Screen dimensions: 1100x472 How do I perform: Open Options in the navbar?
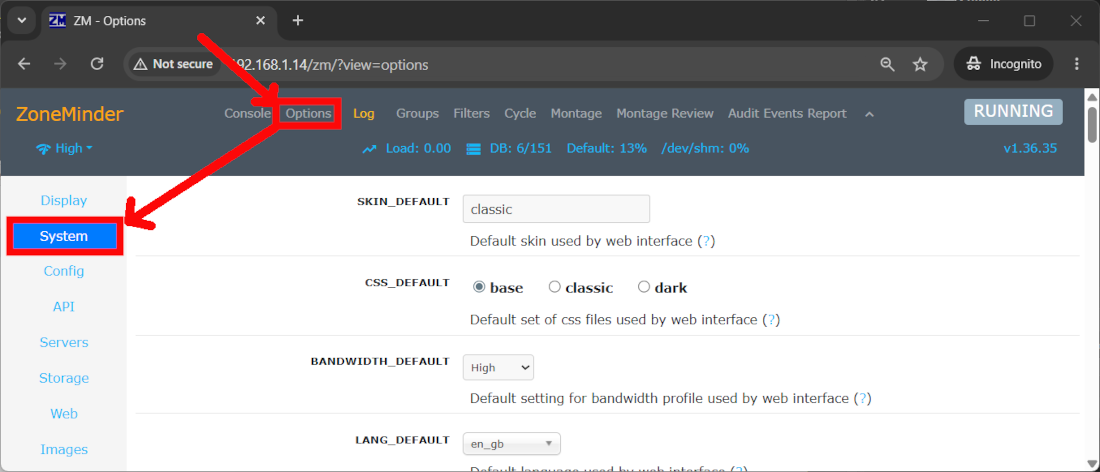(x=309, y=114)
